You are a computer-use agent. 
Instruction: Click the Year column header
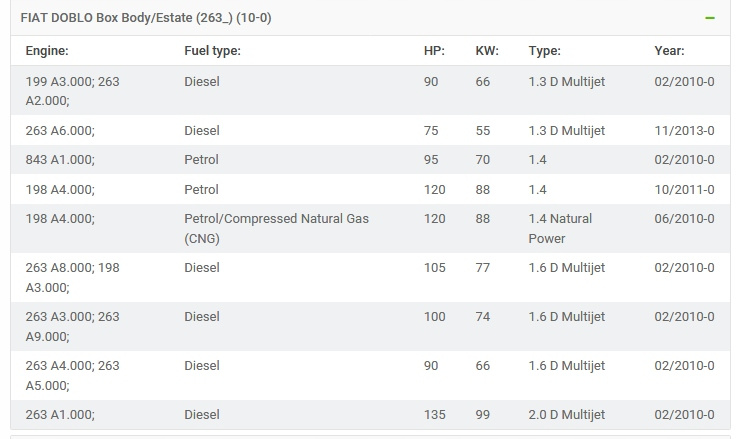(669, 51)
